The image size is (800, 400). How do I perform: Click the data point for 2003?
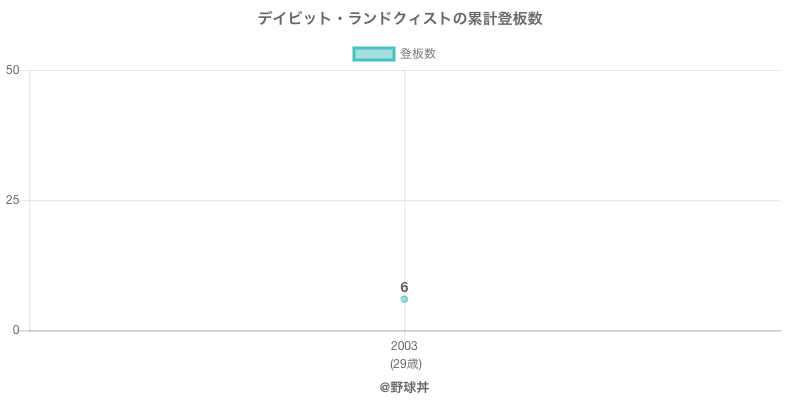pyautogui.click(x=404, y=299)
